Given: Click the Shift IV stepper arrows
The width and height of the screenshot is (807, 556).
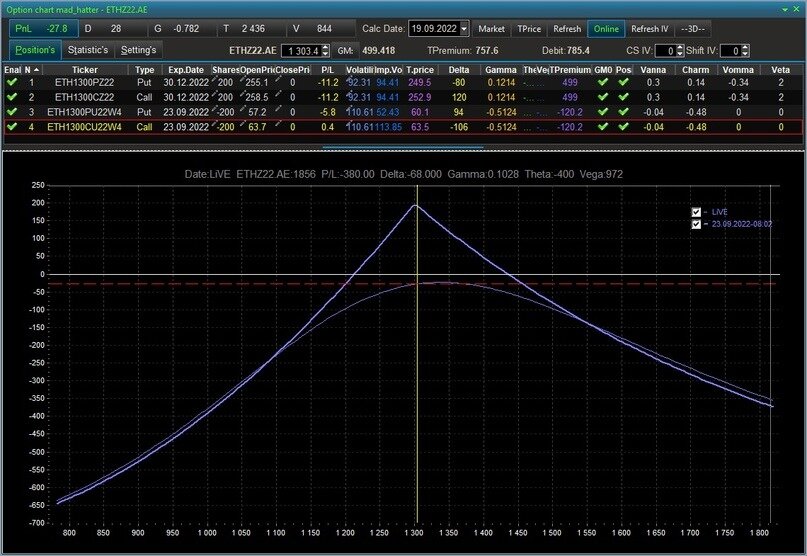Looking at the screenshot, I should coord(745,50).
